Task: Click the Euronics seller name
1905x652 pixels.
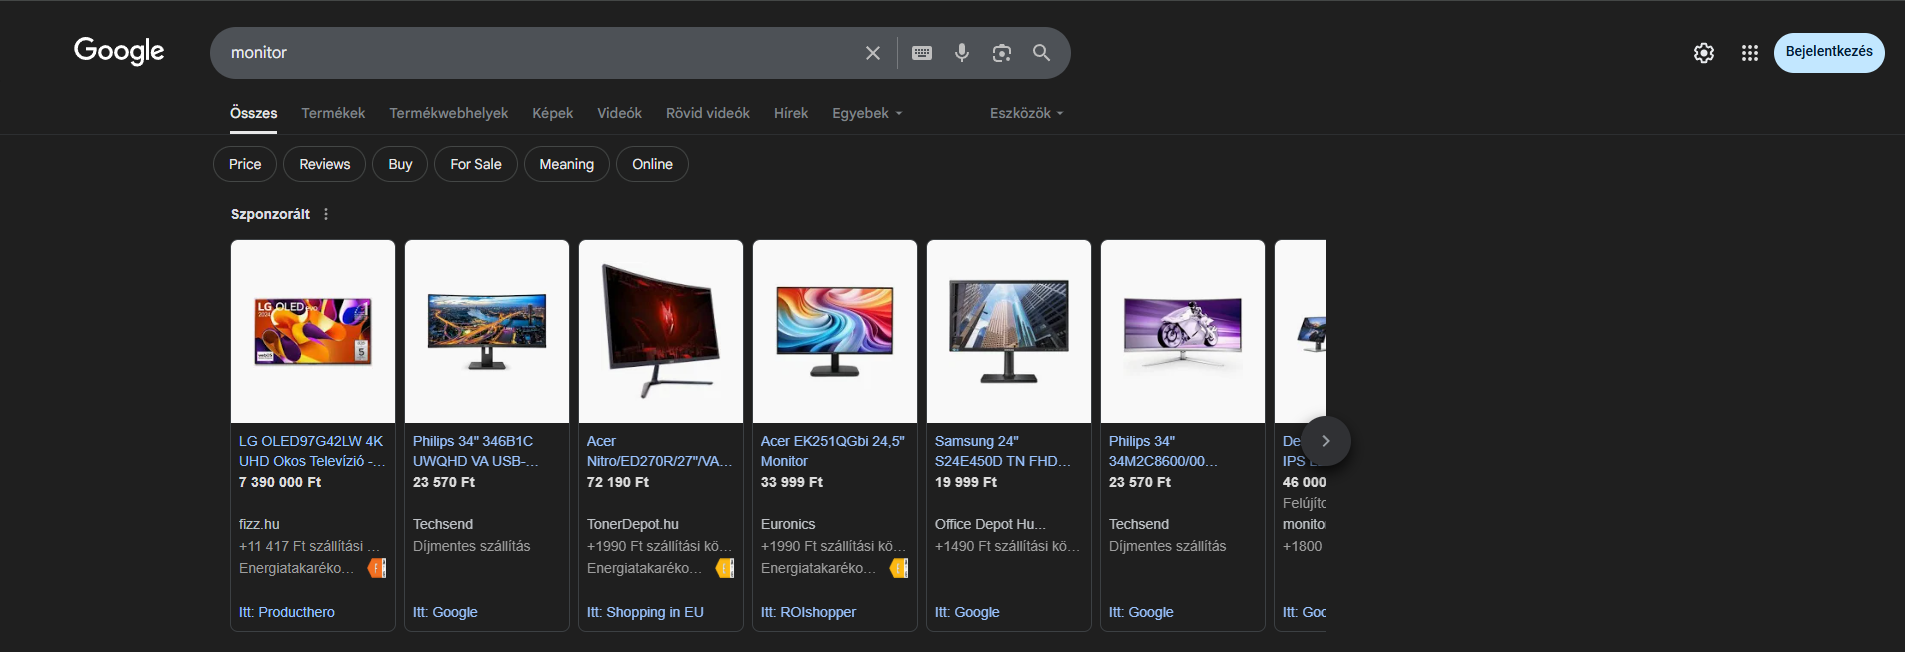Action: (788, 524)
